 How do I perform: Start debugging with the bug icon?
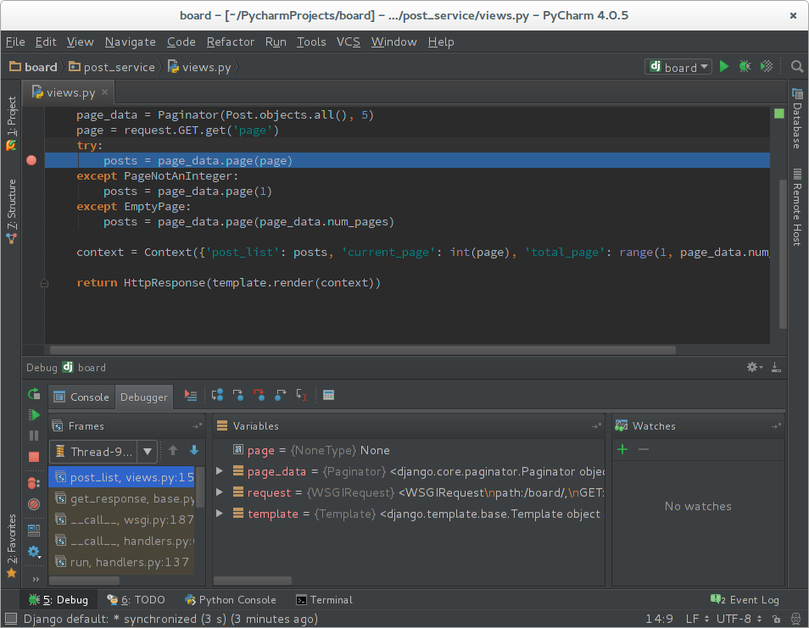tap(745, 67)
